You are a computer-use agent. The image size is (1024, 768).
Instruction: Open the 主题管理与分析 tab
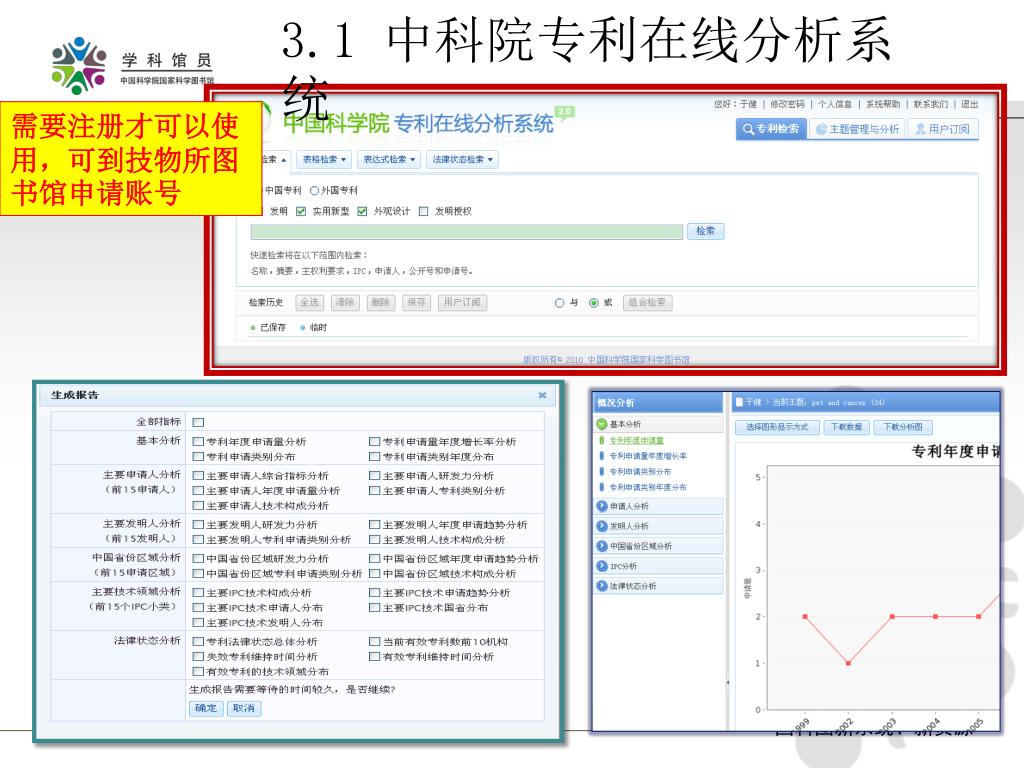pos(857,129)
